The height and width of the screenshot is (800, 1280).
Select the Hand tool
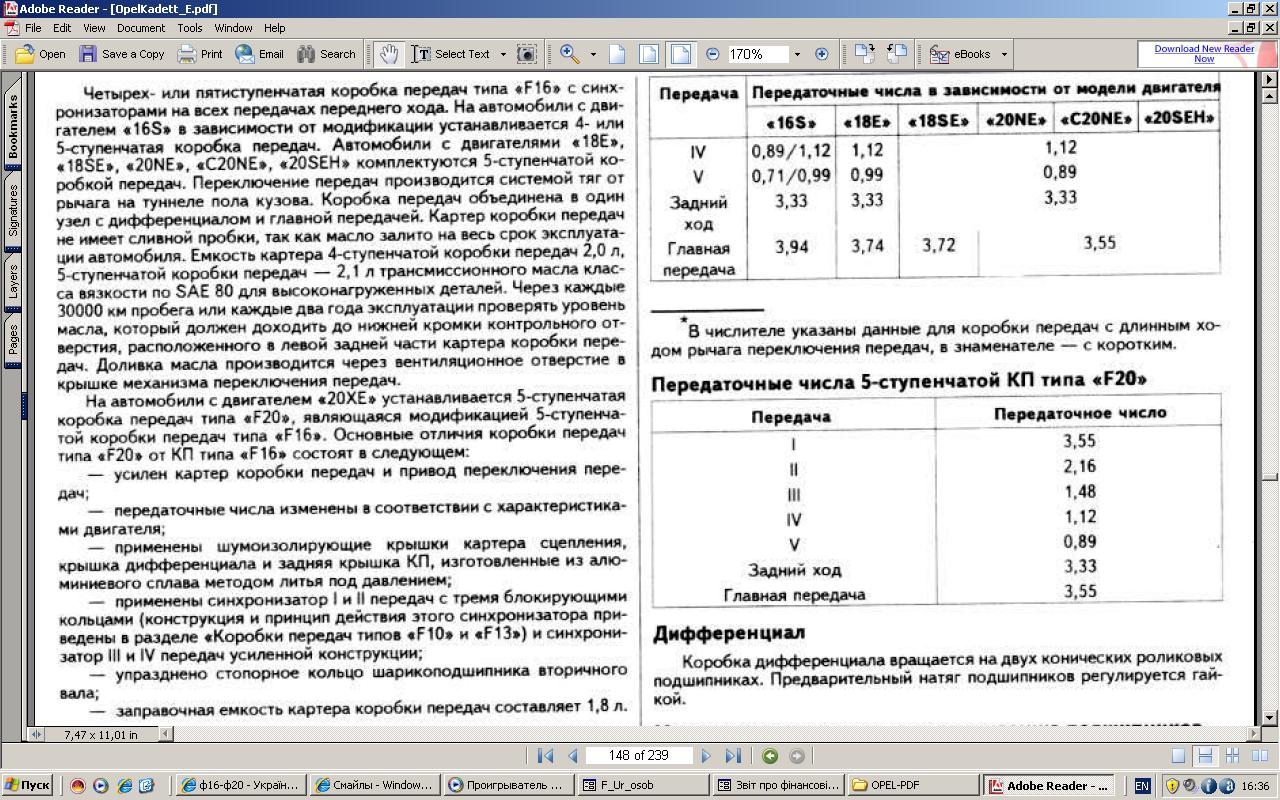coord(389,54)
